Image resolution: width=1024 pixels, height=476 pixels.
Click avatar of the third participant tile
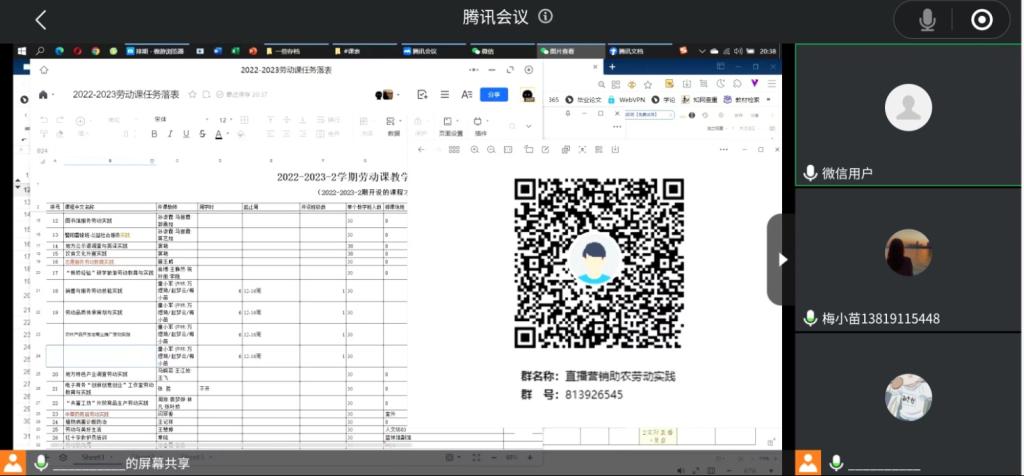point(908,397)
